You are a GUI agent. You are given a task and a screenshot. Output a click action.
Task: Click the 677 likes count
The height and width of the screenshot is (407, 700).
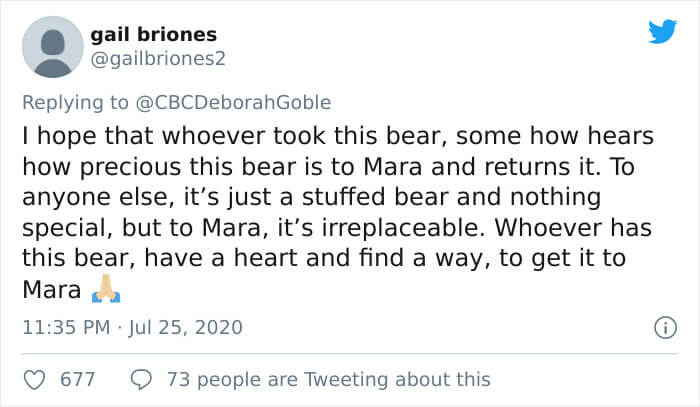click(x=78, y=380)
